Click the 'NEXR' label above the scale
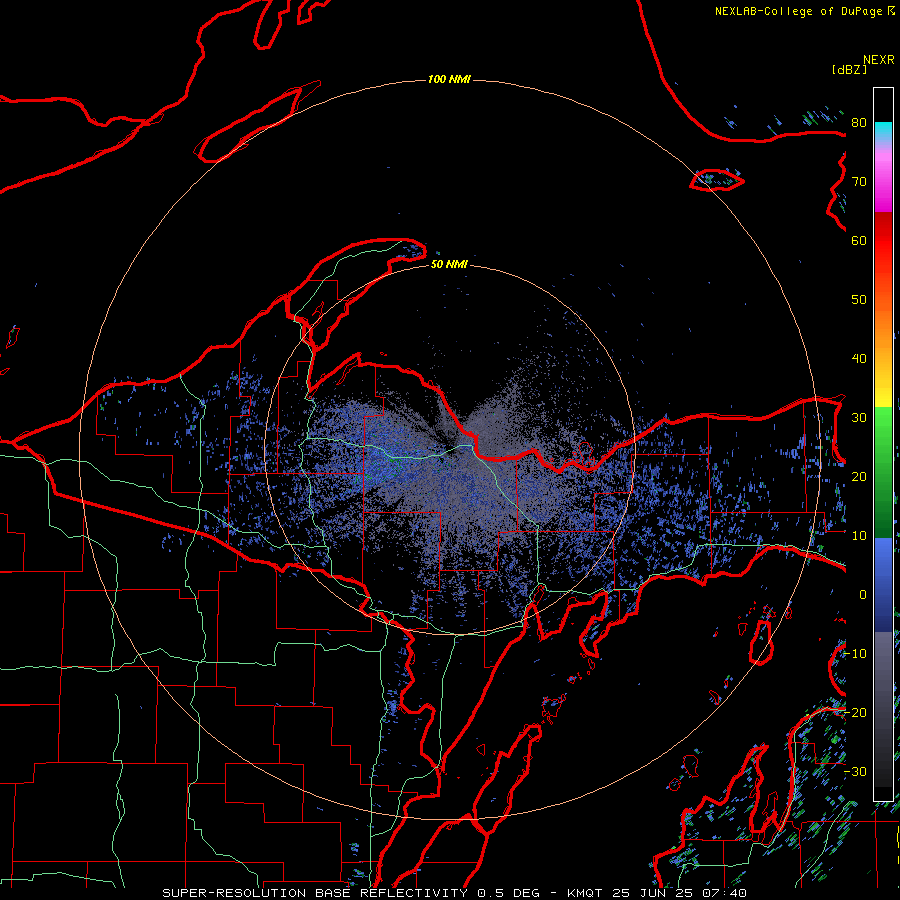This screenshot has height=900, width=900. (x=879, y=60)
